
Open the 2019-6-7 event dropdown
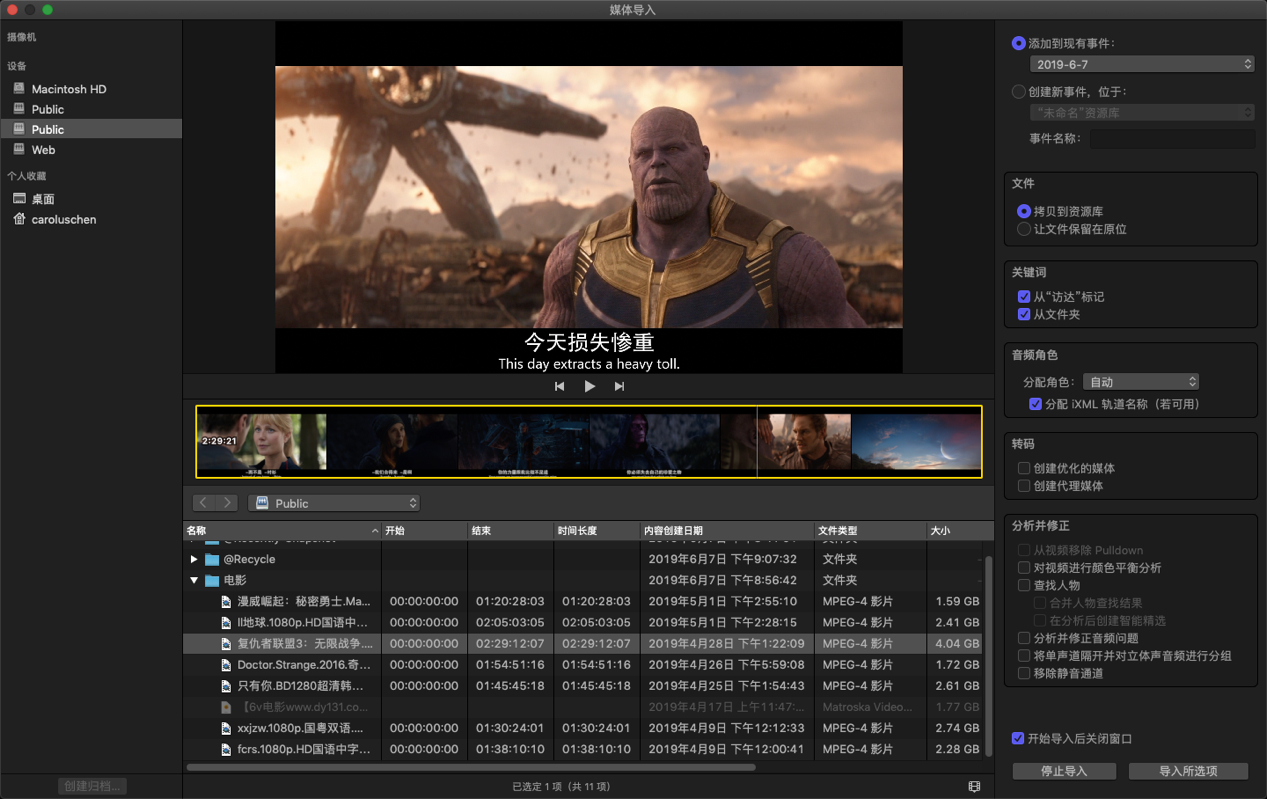(1141, 64)
